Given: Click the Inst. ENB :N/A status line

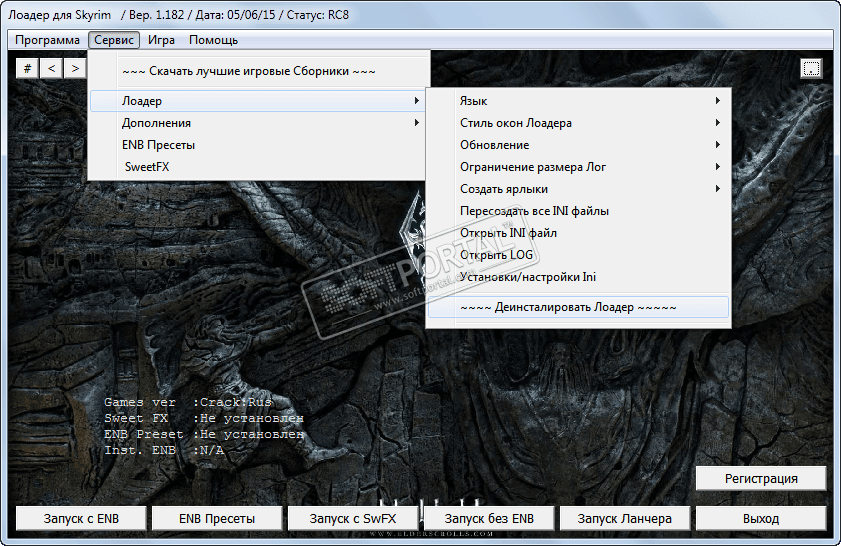Looking at the screenshot, I should pos(164,450).
